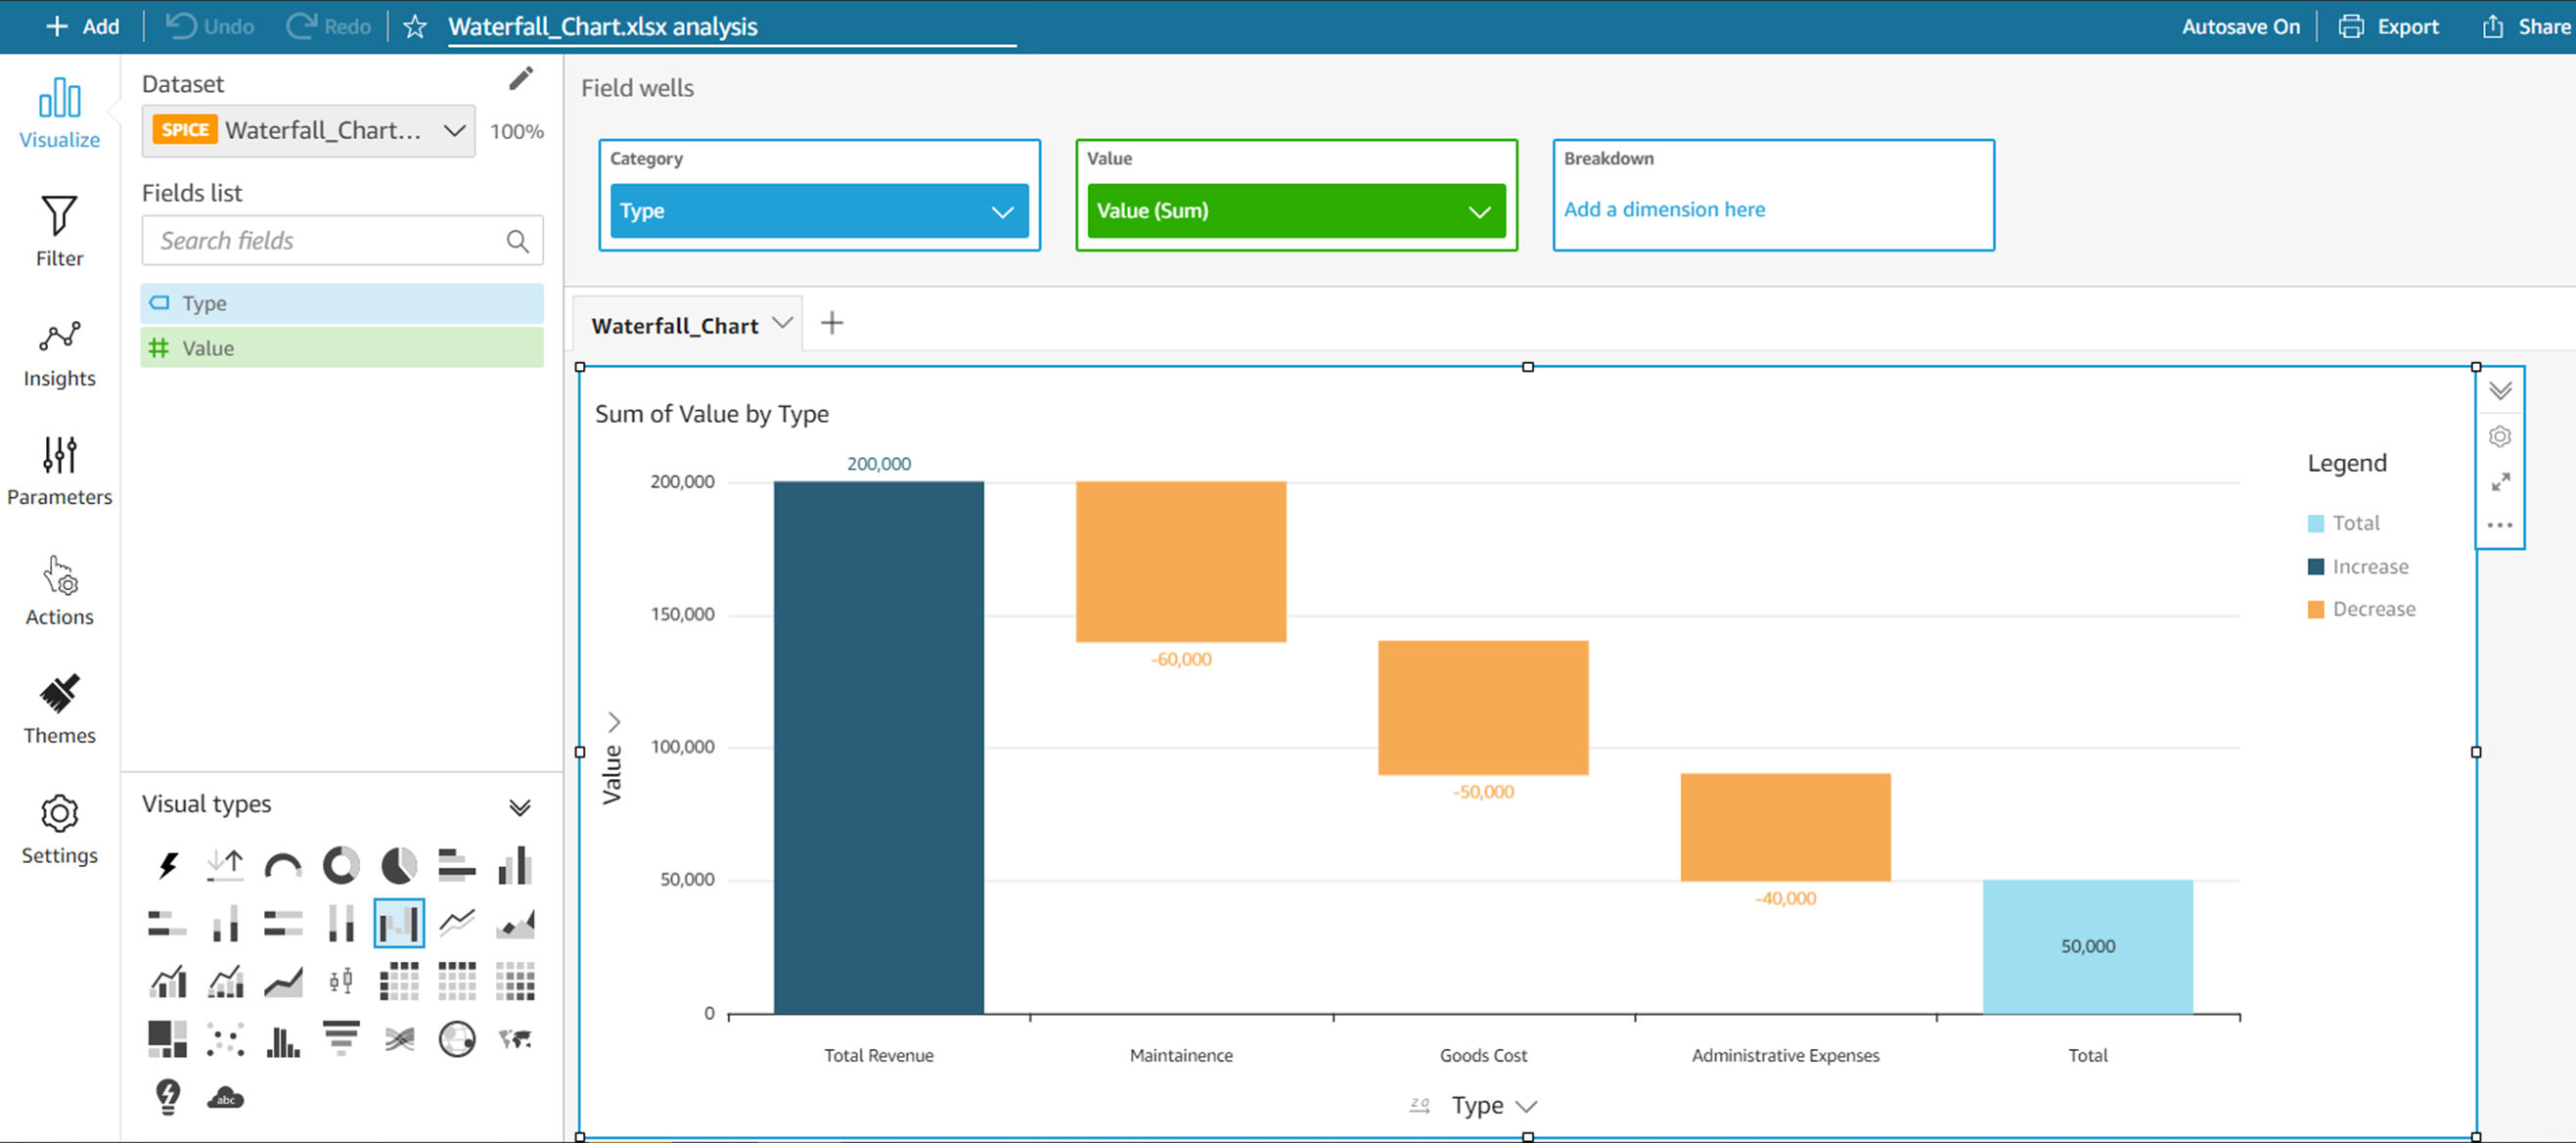
Task: Click the Decrease legend color swatch
Action: click(x=2315, y=609)
